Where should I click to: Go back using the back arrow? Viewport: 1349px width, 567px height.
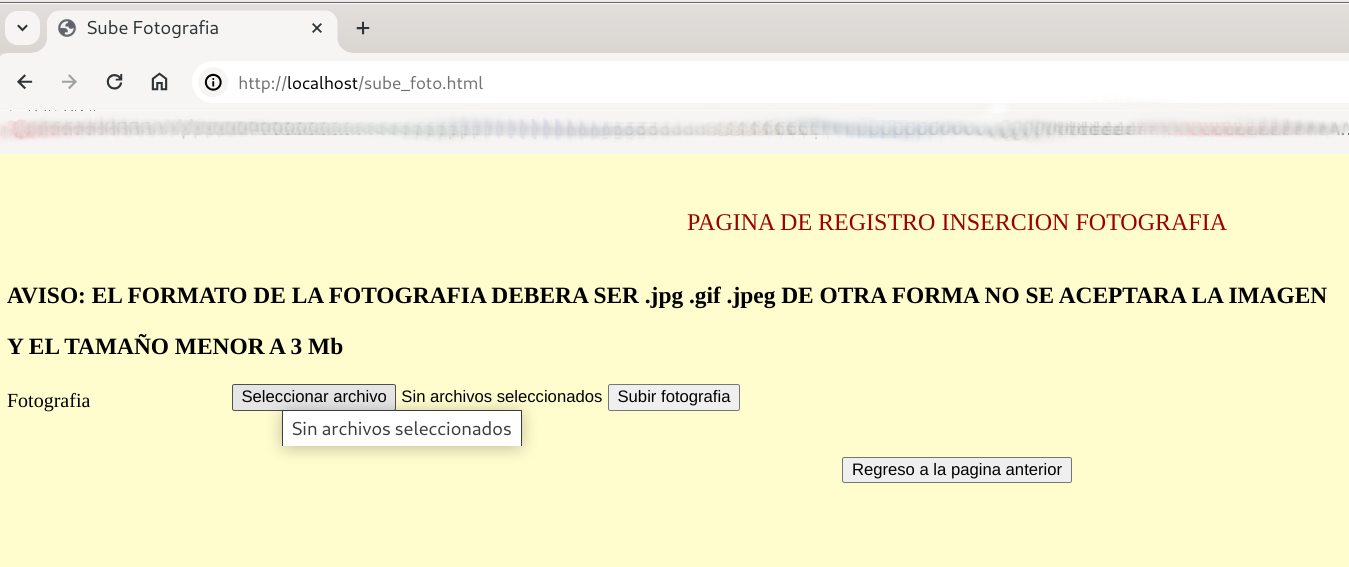[x=25, y=83]
